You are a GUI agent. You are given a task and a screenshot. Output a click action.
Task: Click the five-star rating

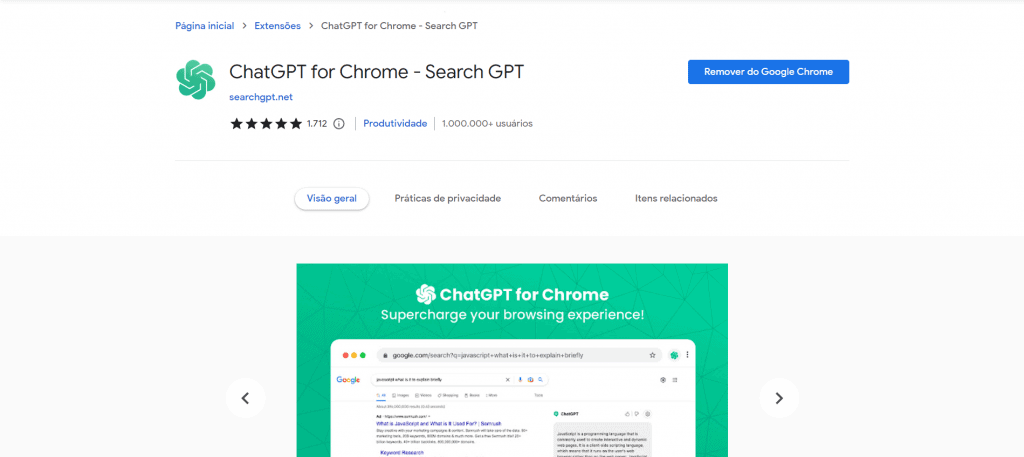point(266,123)
